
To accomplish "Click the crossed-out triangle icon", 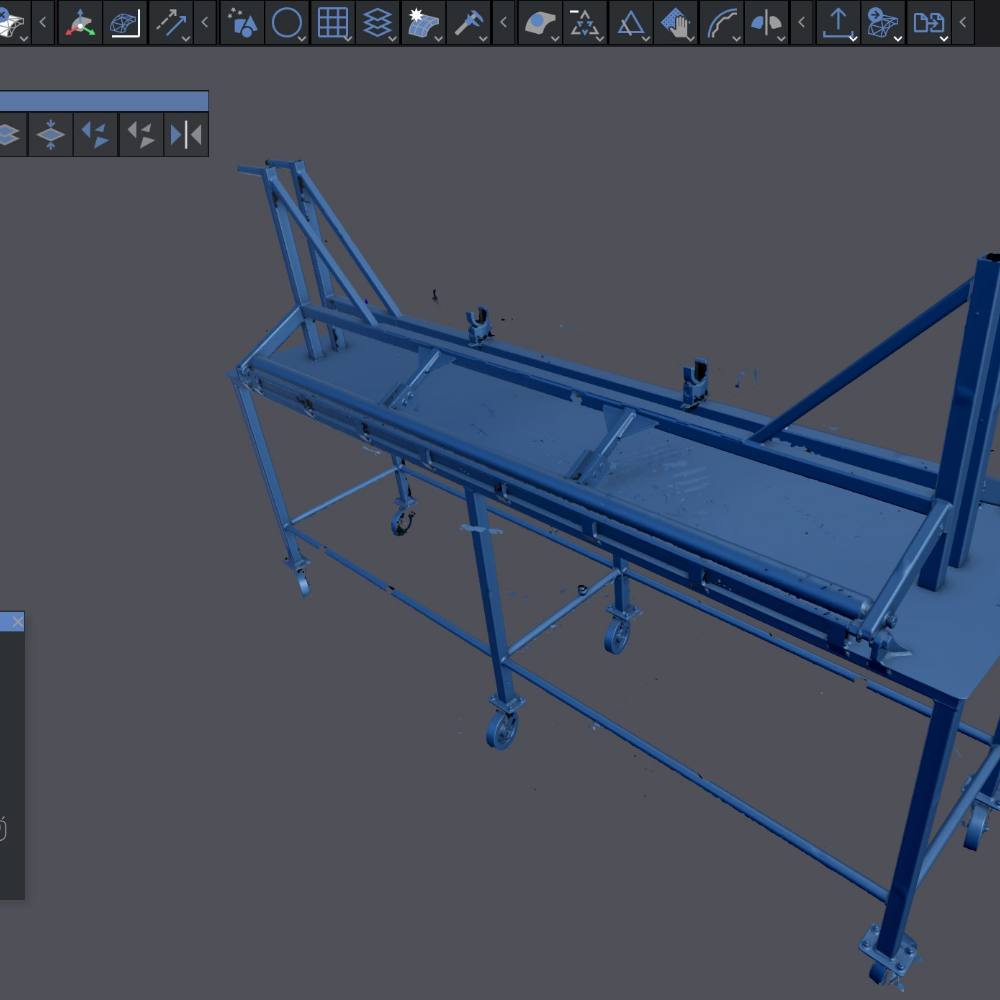I will pyautogui.click(x=630, y=23).
